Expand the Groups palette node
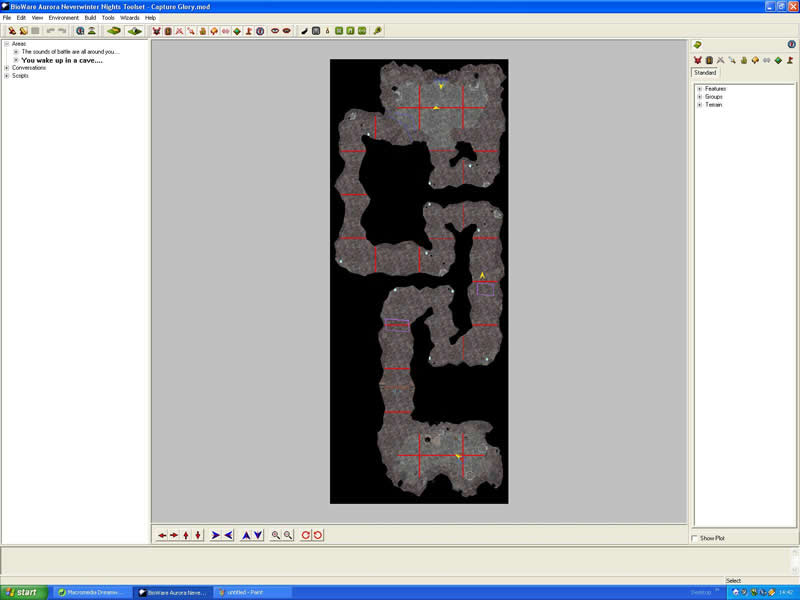Viewport: 800px width, 600px height. [x=699, y=96]
